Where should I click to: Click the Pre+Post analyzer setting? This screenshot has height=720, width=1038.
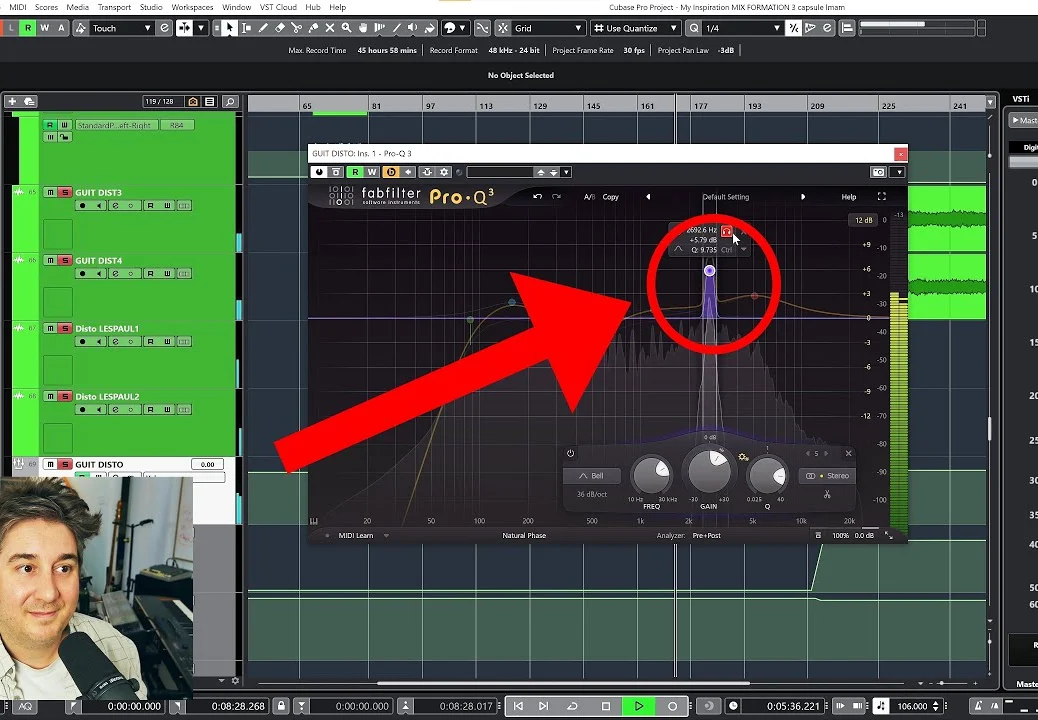point(706,535)
